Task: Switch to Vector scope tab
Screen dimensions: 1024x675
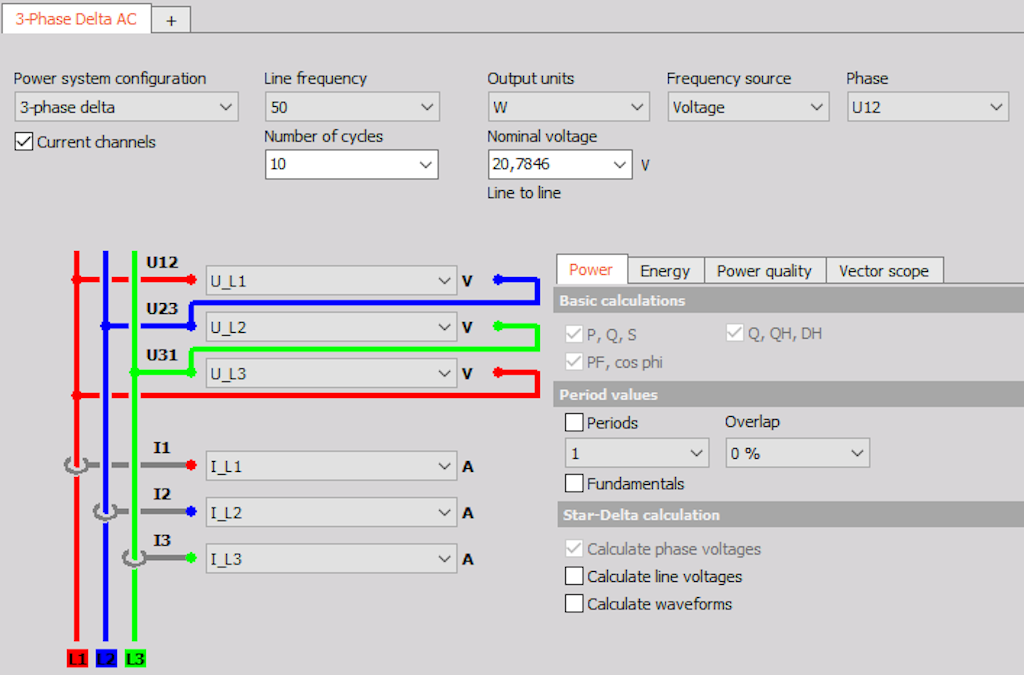Action: point(884,271)
